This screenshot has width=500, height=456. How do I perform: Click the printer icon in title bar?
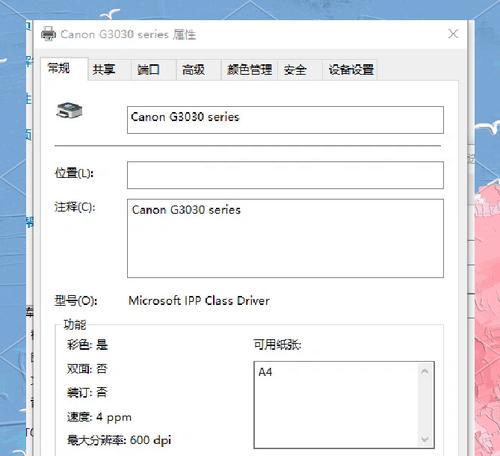tap(48, 34)
